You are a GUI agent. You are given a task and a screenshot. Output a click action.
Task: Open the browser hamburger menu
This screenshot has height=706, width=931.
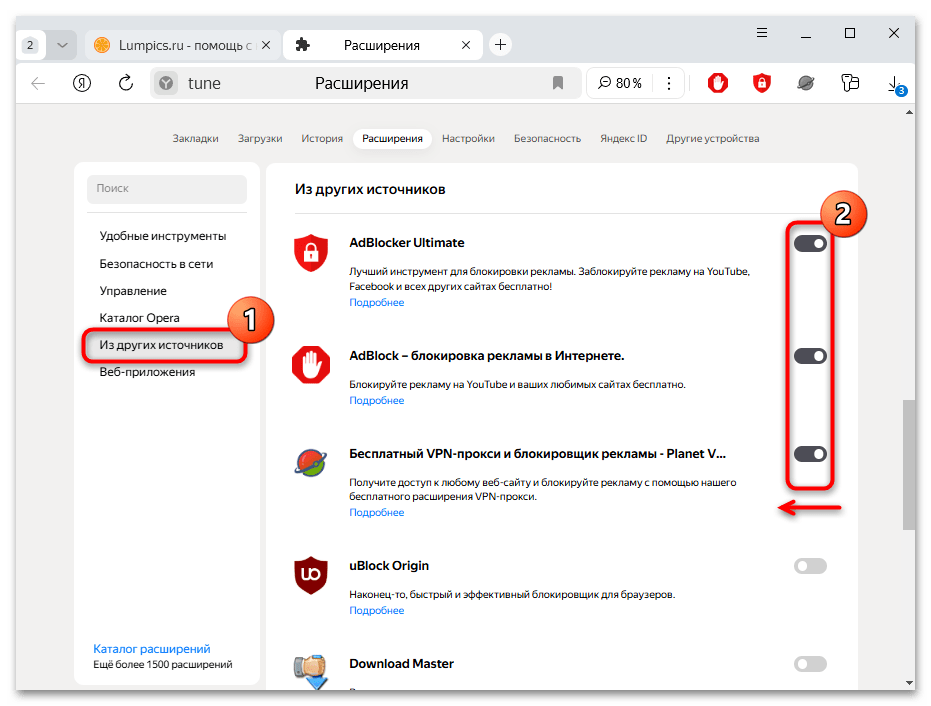[x=762, y=33]
